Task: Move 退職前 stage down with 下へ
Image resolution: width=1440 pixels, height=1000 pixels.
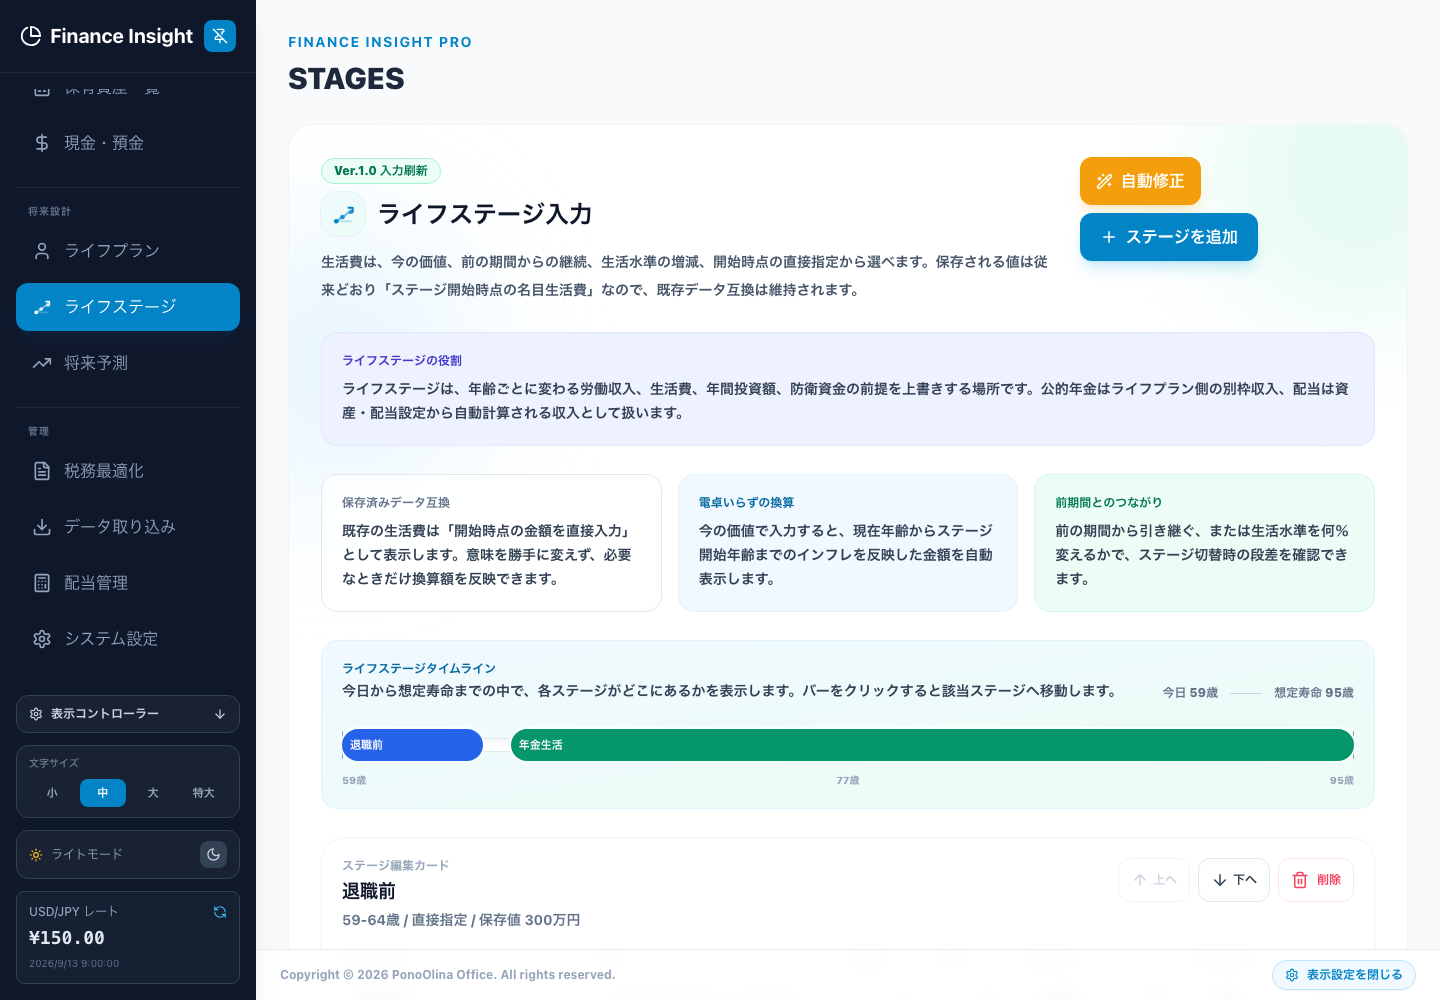Action: pyautogui.click(x=1234, y=880)
